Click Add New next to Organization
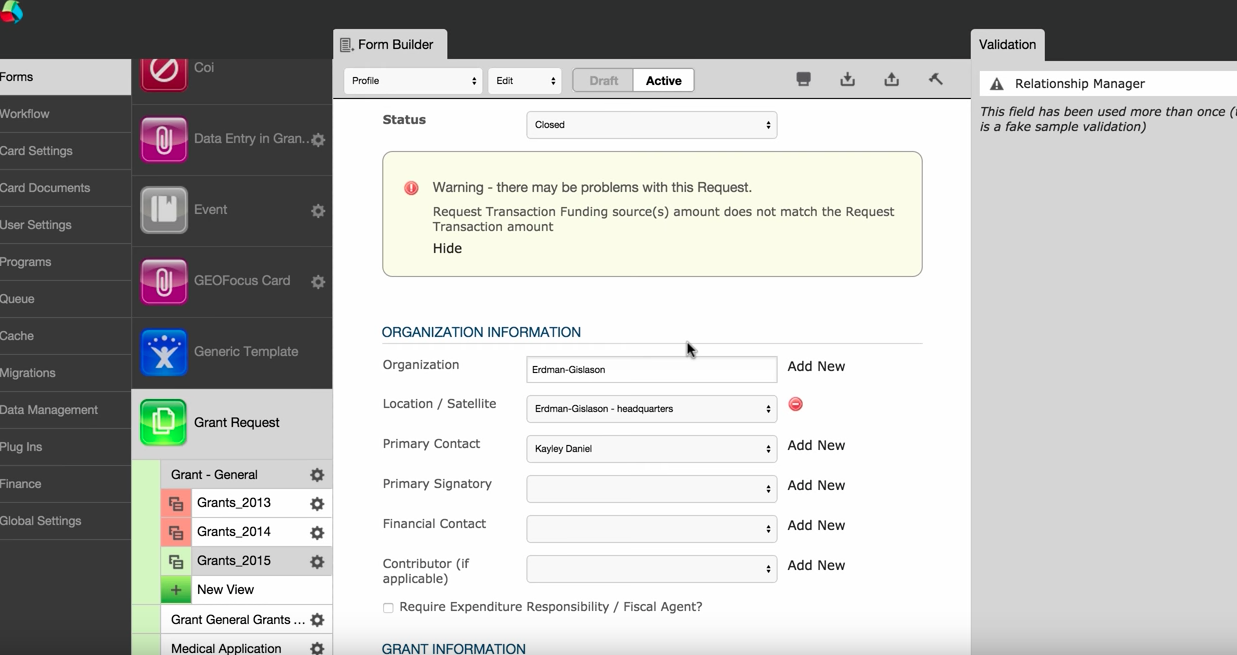The width and height of the screenshot is (1237, 655). 816,366
